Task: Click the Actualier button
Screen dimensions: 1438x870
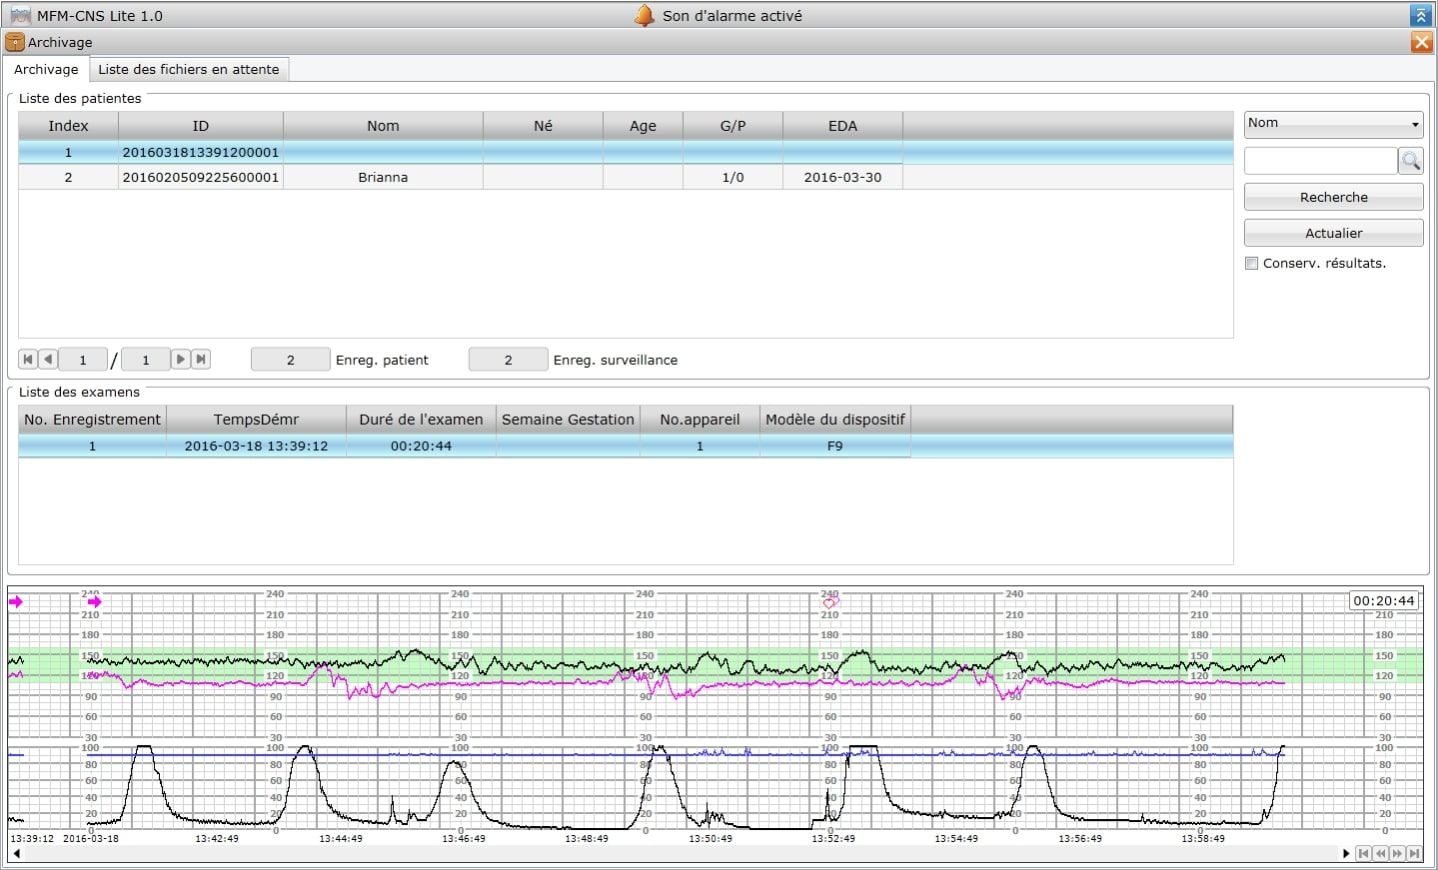Action: [1333, 233]
